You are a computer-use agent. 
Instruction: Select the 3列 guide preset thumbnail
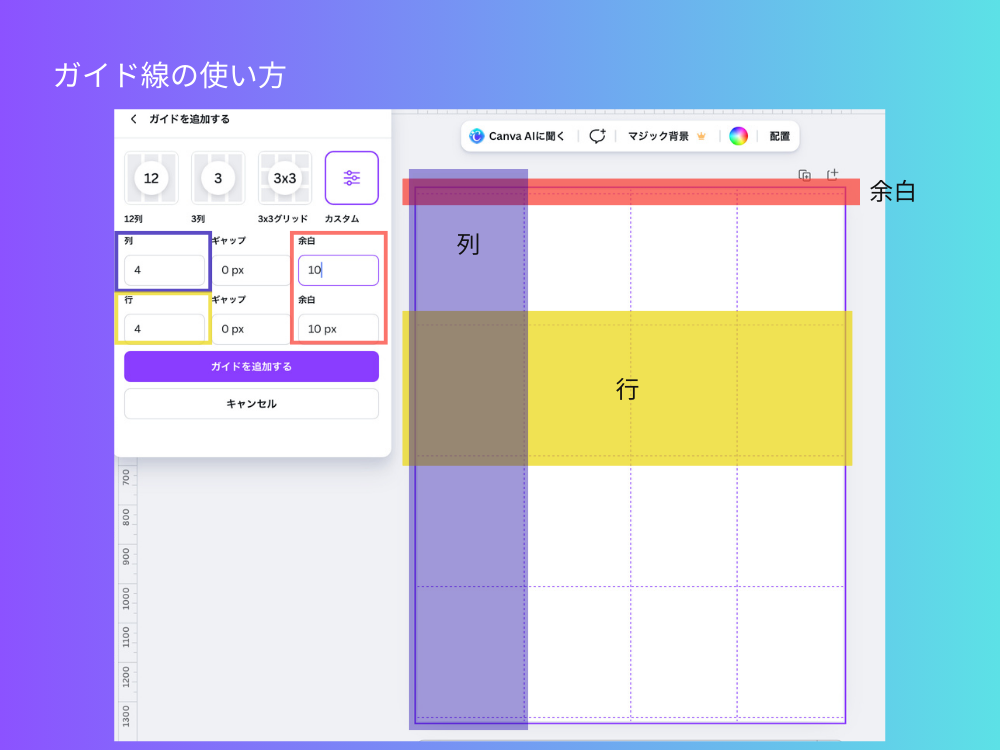pyautogui.click(x=218, y=178)
